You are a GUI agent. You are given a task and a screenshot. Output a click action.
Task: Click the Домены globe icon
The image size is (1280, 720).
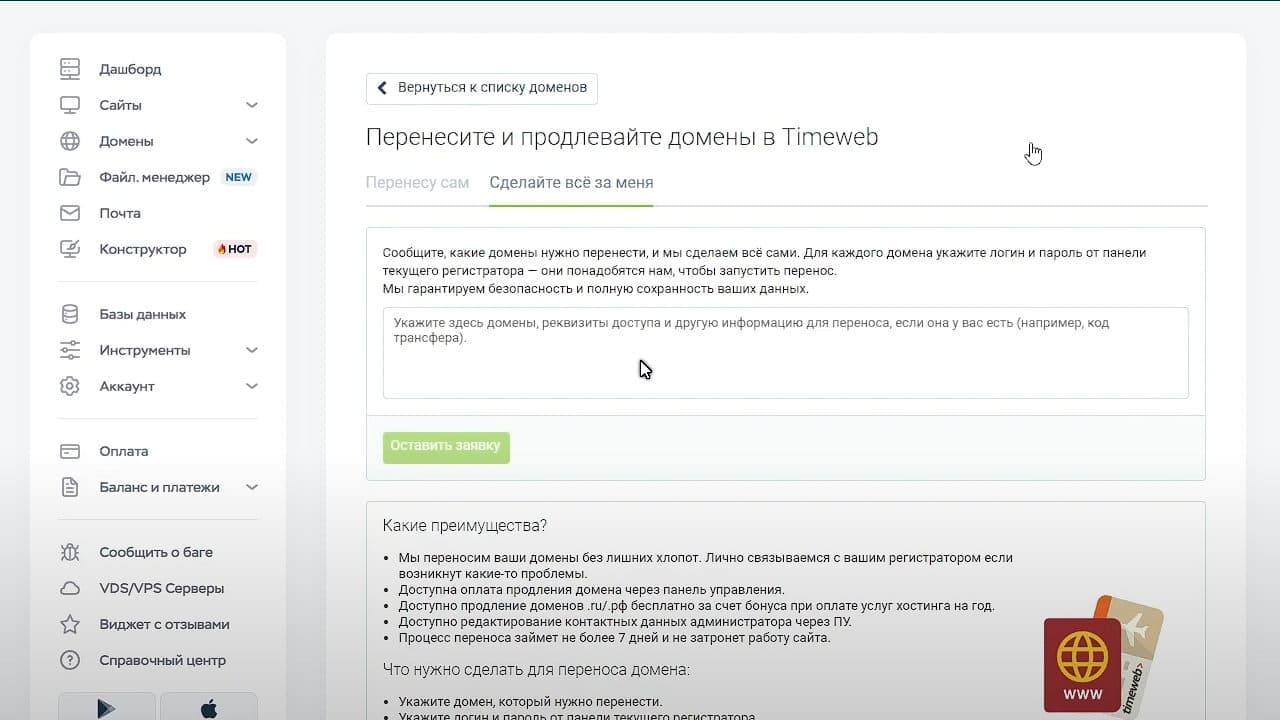[x=70, y=141]
